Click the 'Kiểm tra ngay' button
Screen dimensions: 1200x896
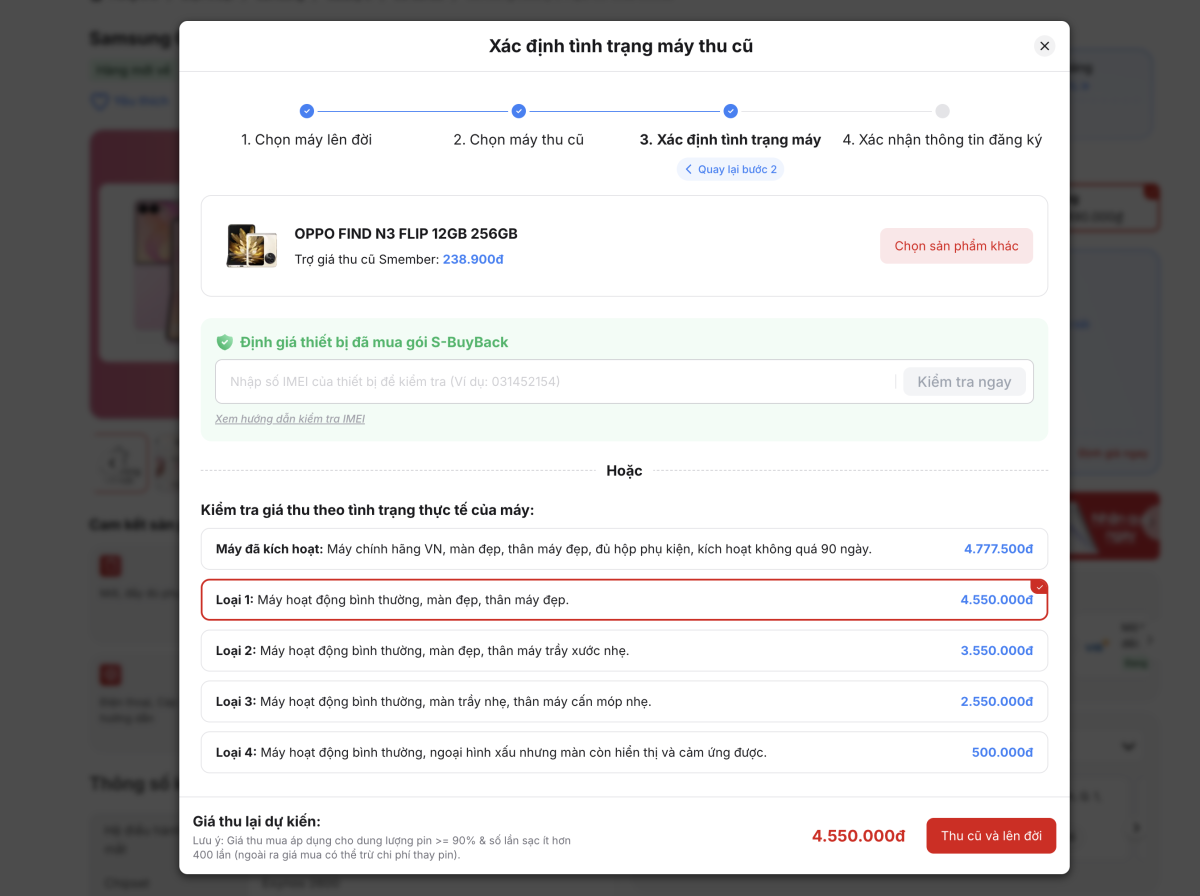964,382
